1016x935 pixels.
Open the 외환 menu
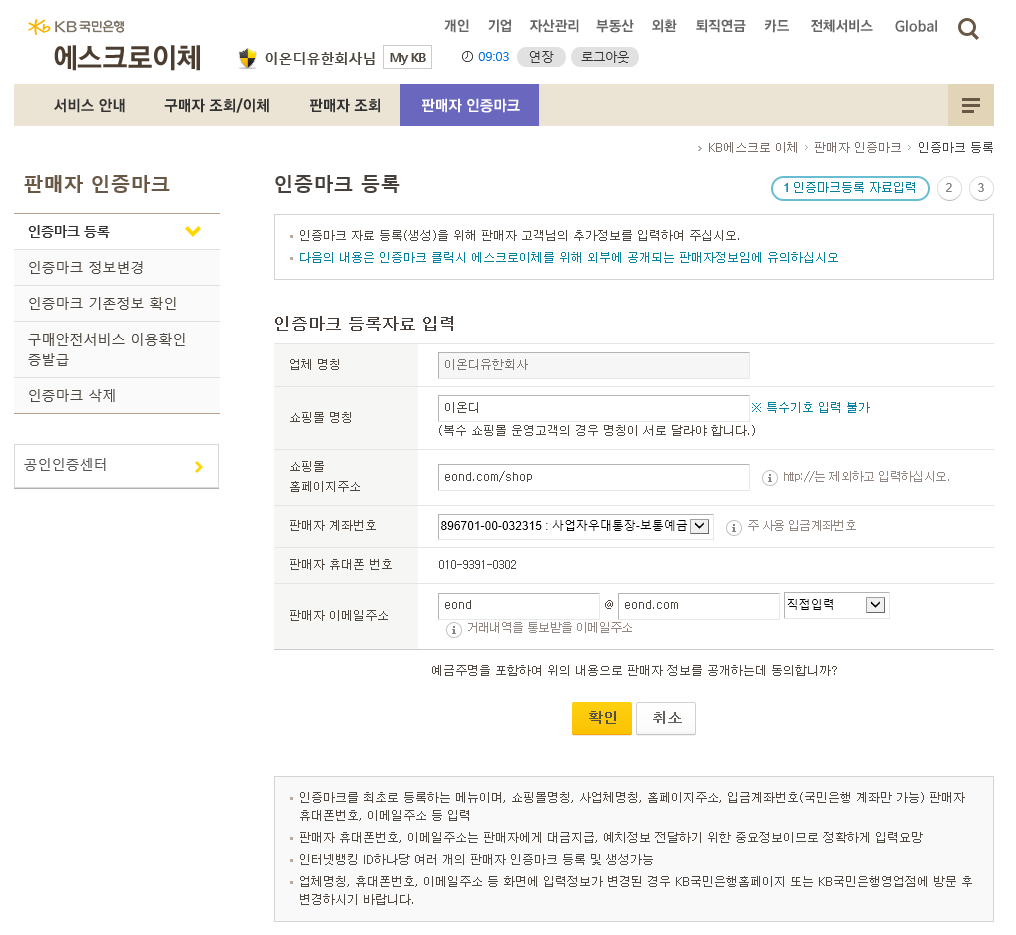[x=664, y=26]
